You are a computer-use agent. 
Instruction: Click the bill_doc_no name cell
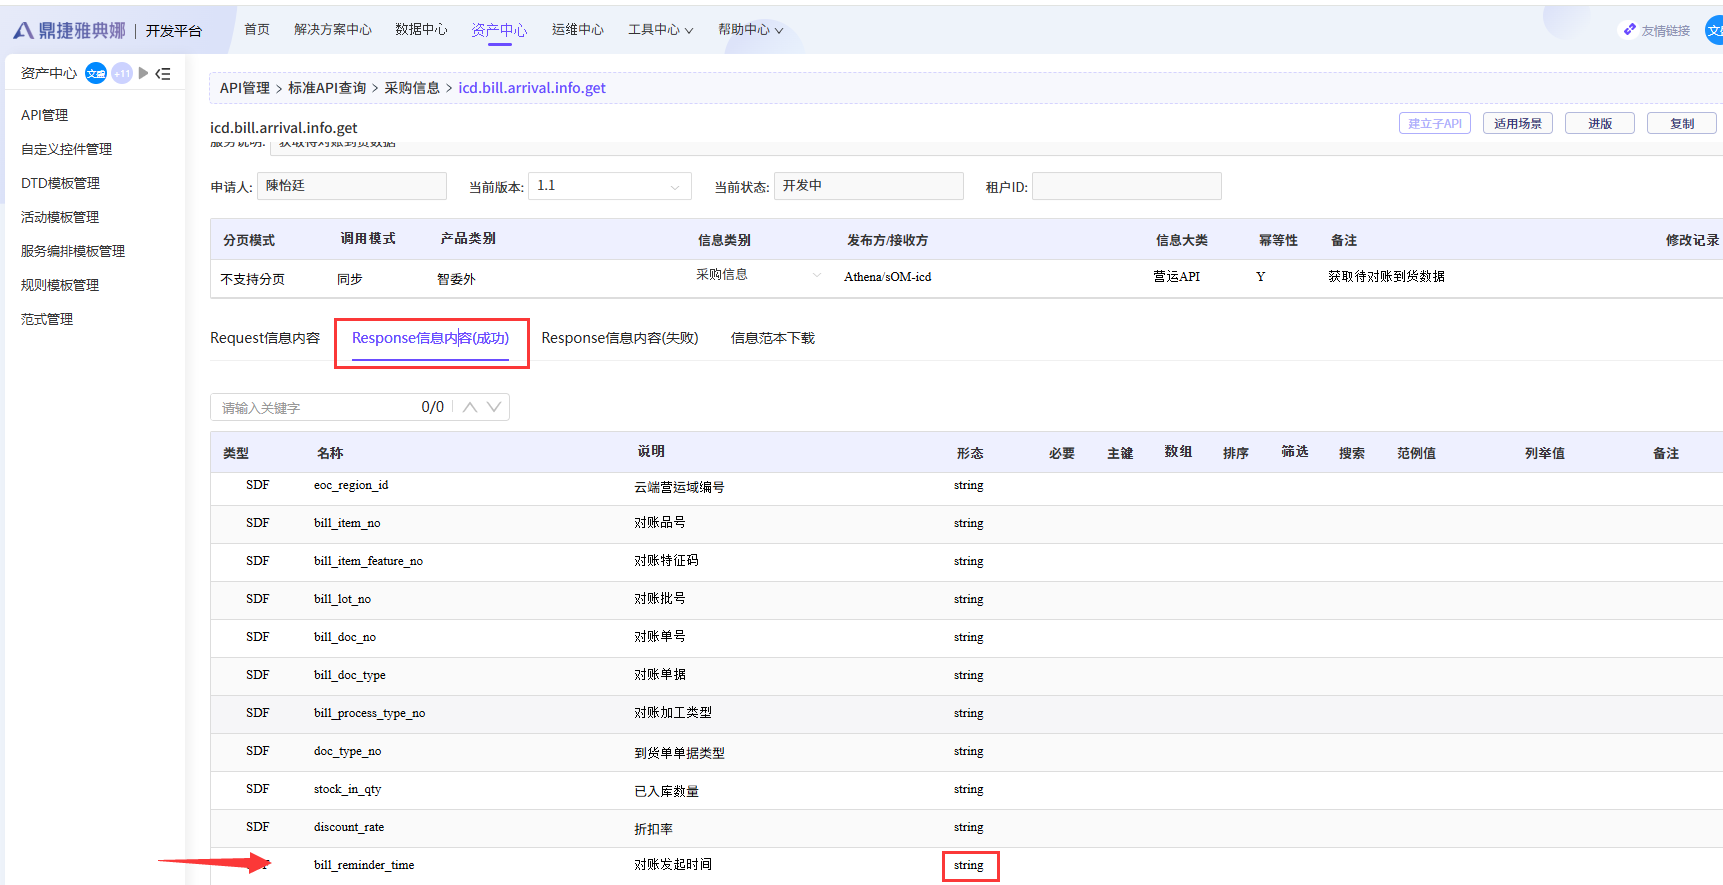tap(345, 637)
